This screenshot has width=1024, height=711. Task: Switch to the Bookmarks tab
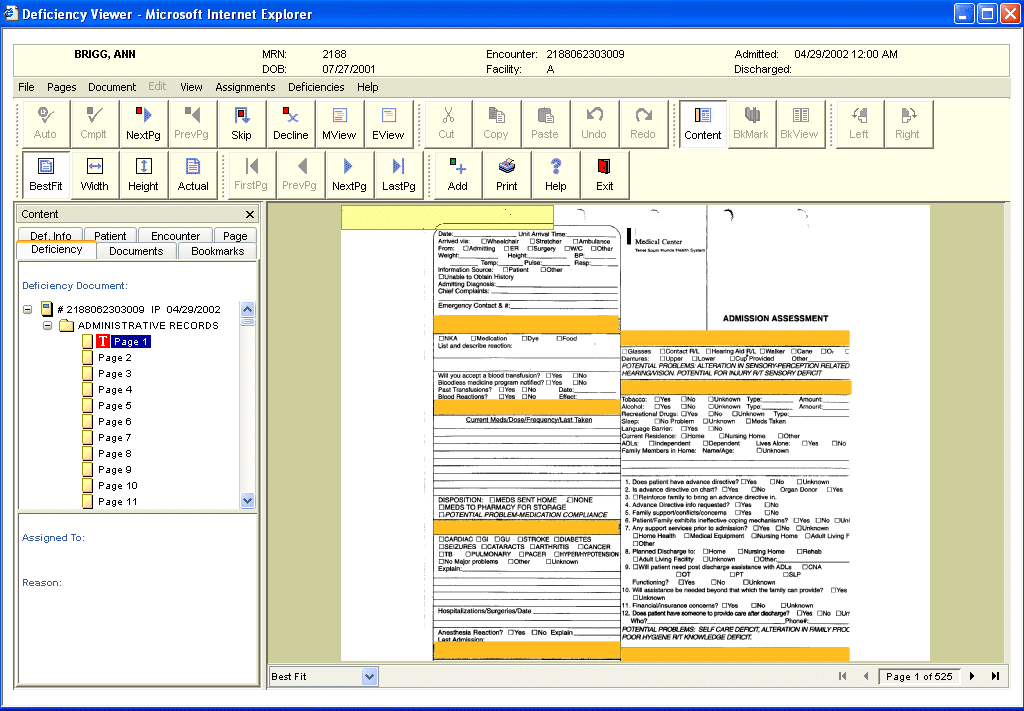[217, 251]
